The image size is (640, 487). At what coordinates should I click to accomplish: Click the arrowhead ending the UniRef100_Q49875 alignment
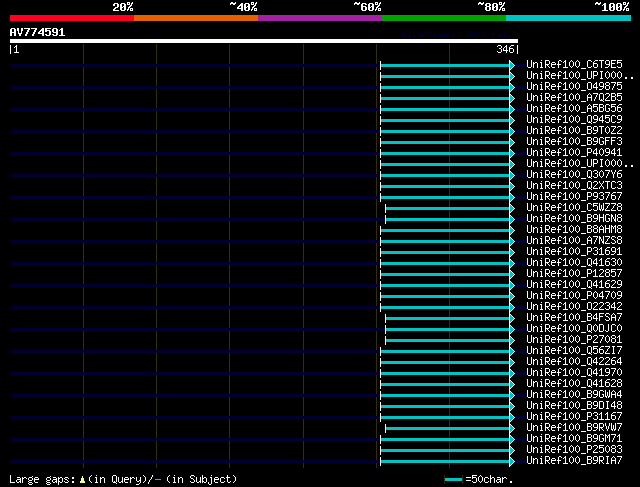pos(512,87)
